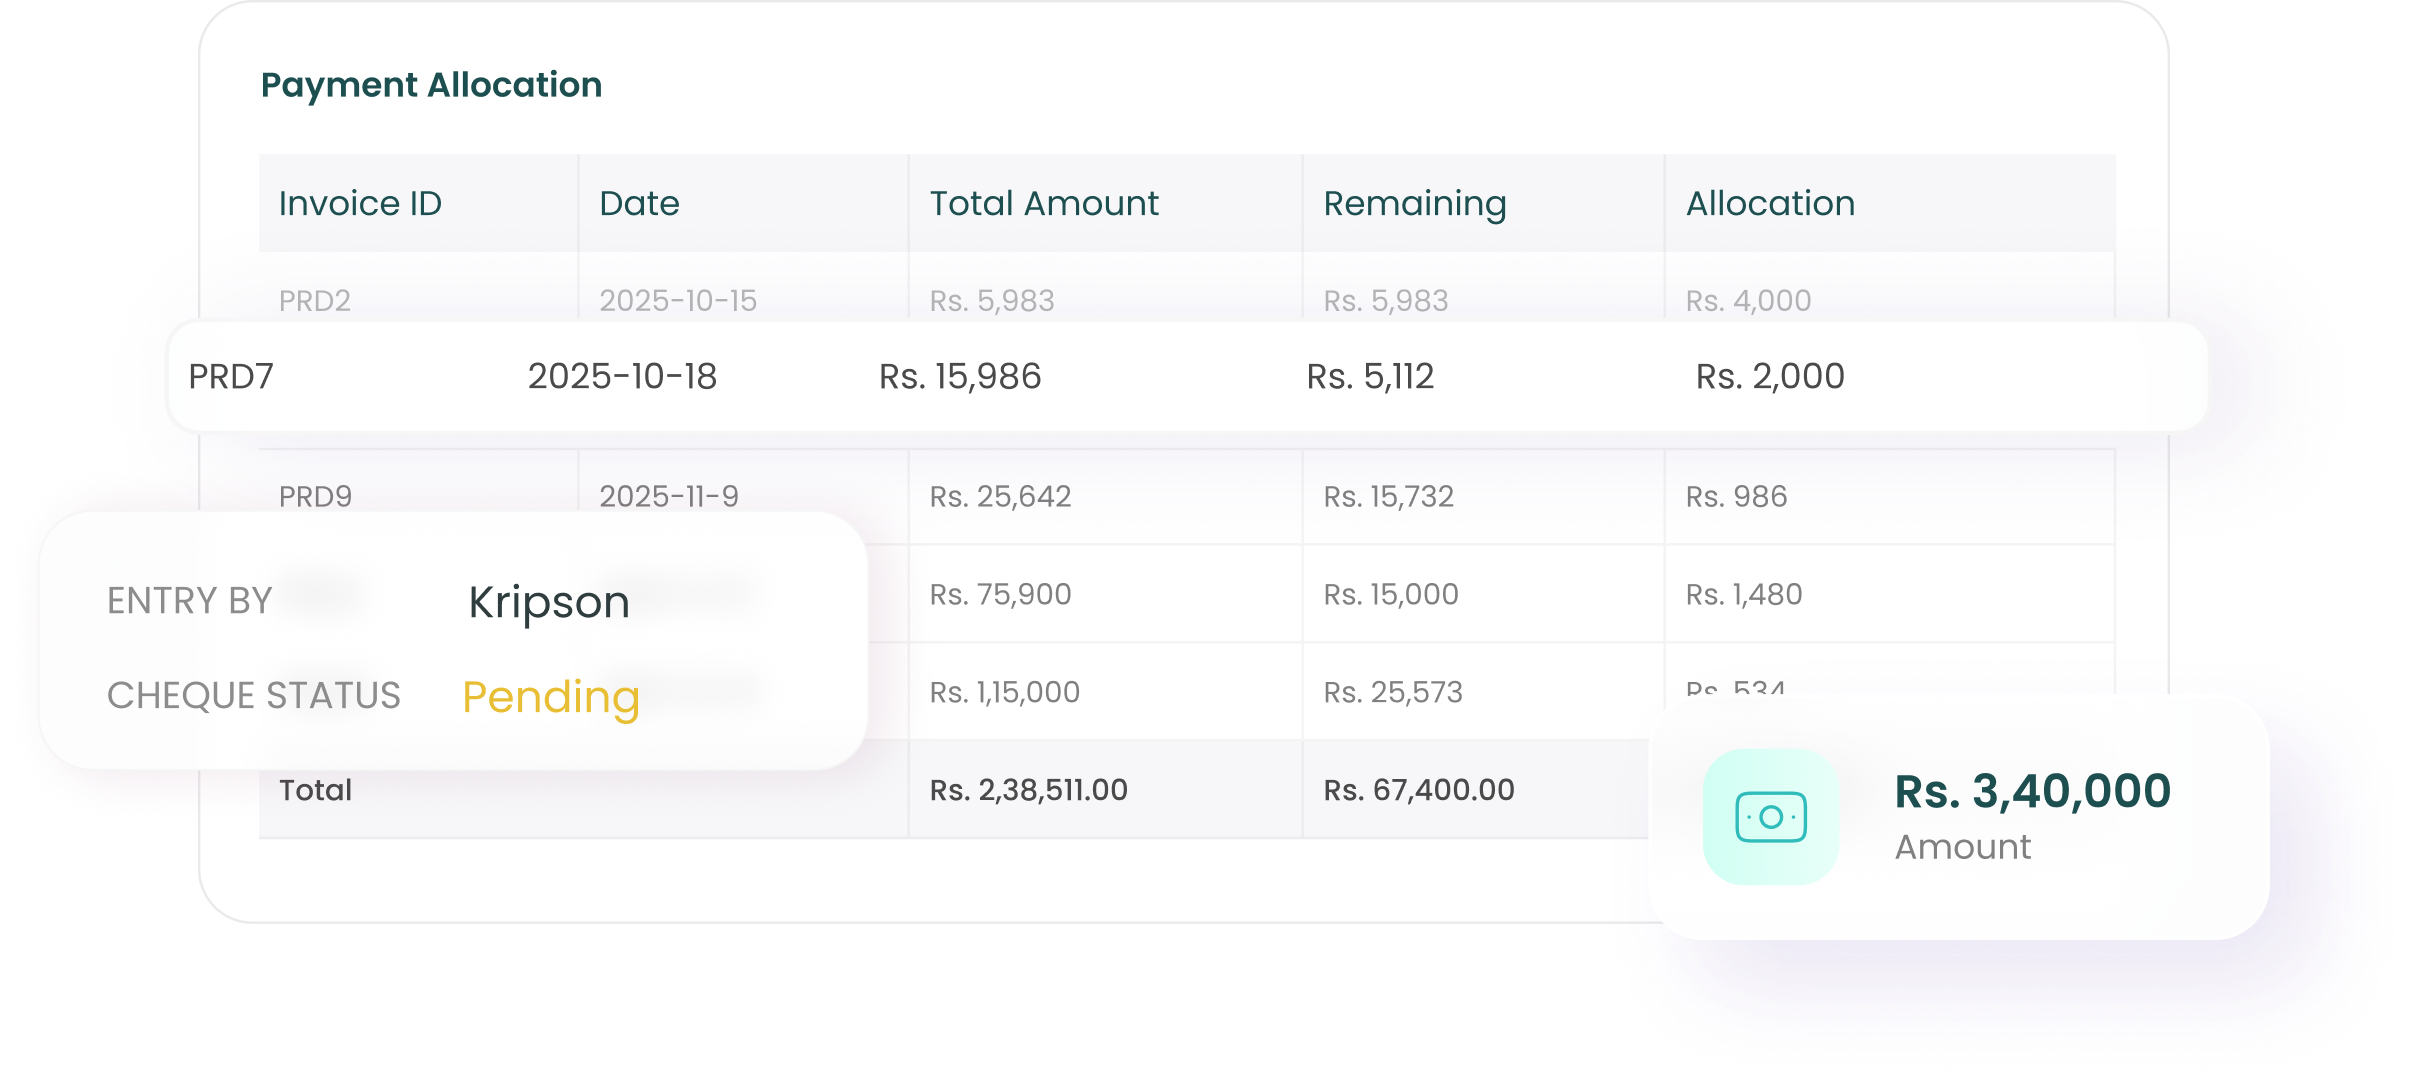Select the Rs. 1,480 allocation value

[1743, 594]
